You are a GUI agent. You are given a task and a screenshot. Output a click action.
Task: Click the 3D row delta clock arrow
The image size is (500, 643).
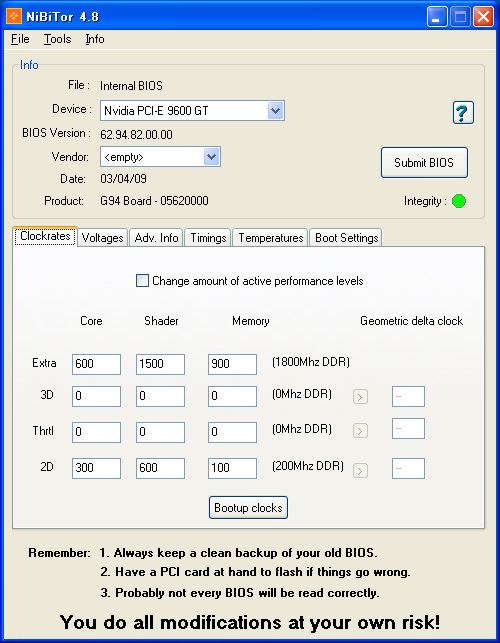[360, 397]
